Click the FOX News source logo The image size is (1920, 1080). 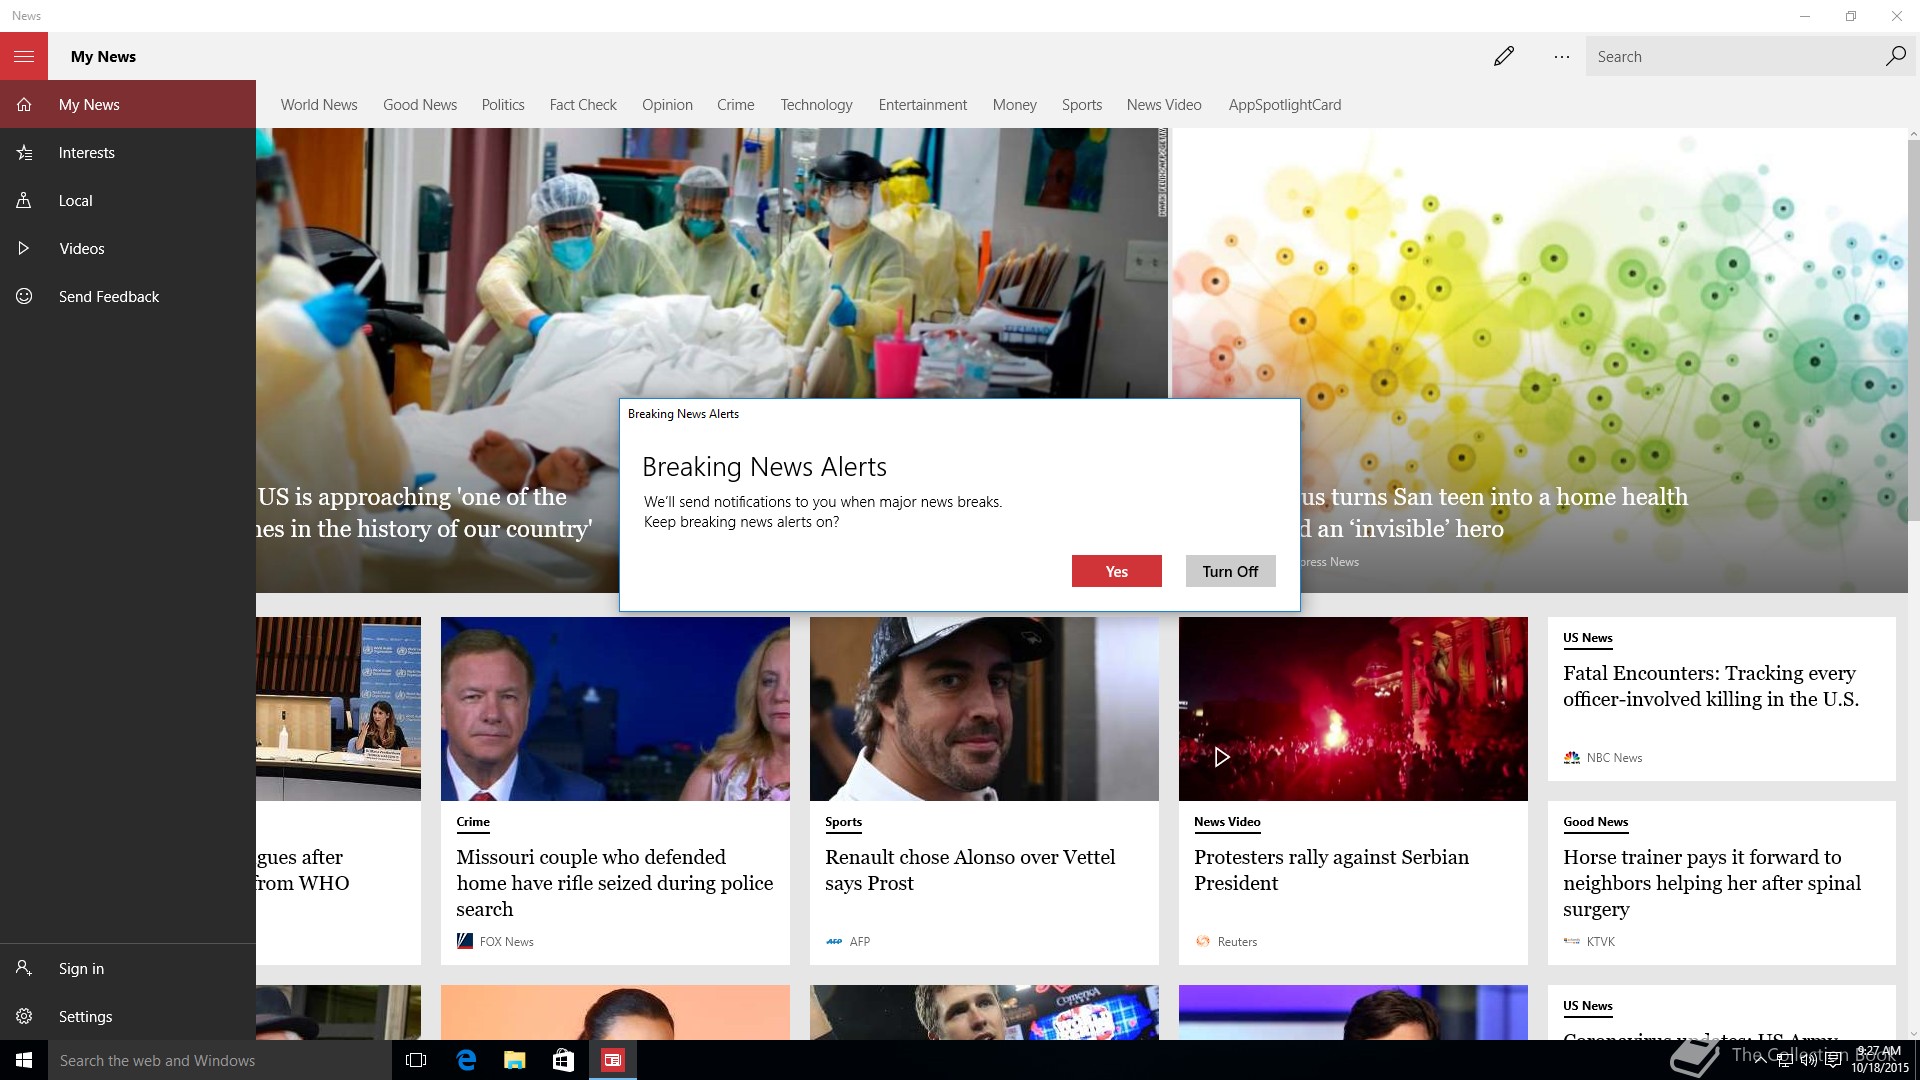(x=464, y=941)
